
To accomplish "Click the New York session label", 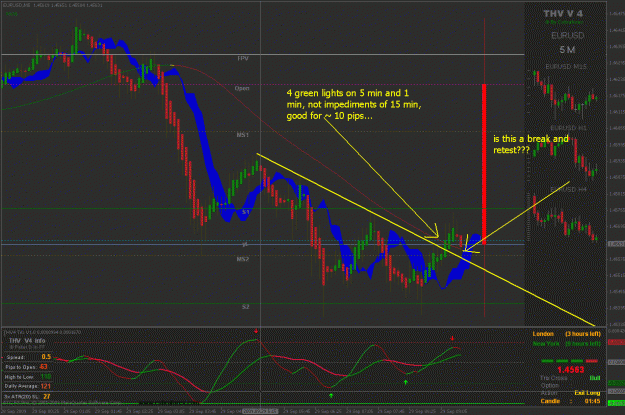I will point(546,343).
